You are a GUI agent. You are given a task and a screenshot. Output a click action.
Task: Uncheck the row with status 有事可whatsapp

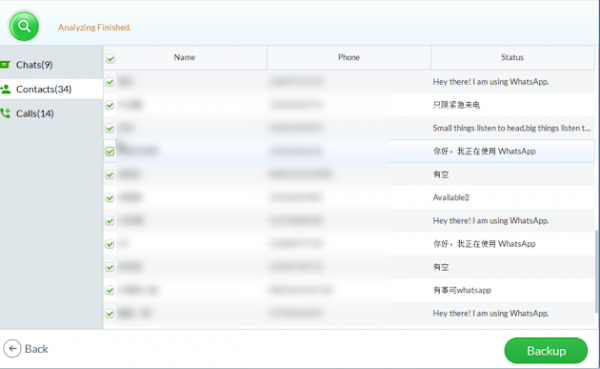coord(110,290)
